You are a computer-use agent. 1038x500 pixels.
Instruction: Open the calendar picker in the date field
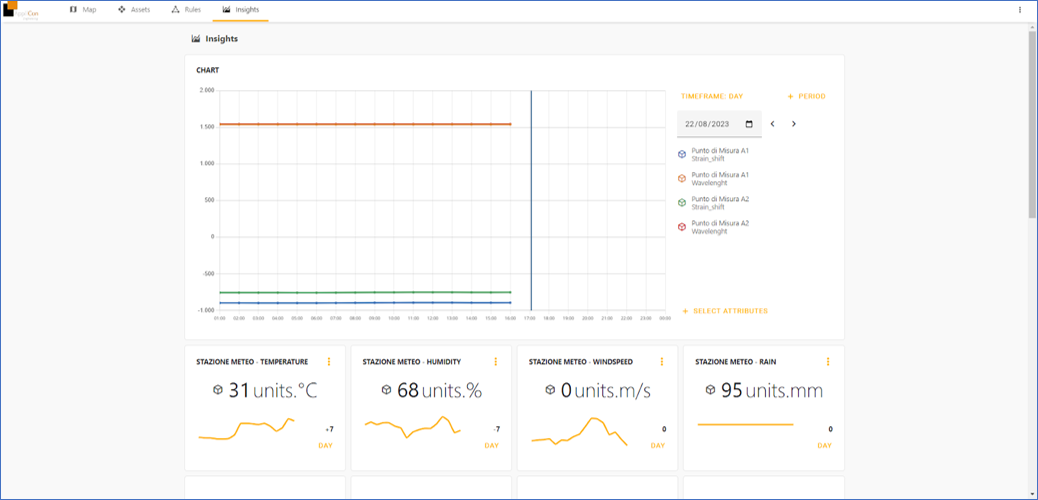tap(749, 124)
